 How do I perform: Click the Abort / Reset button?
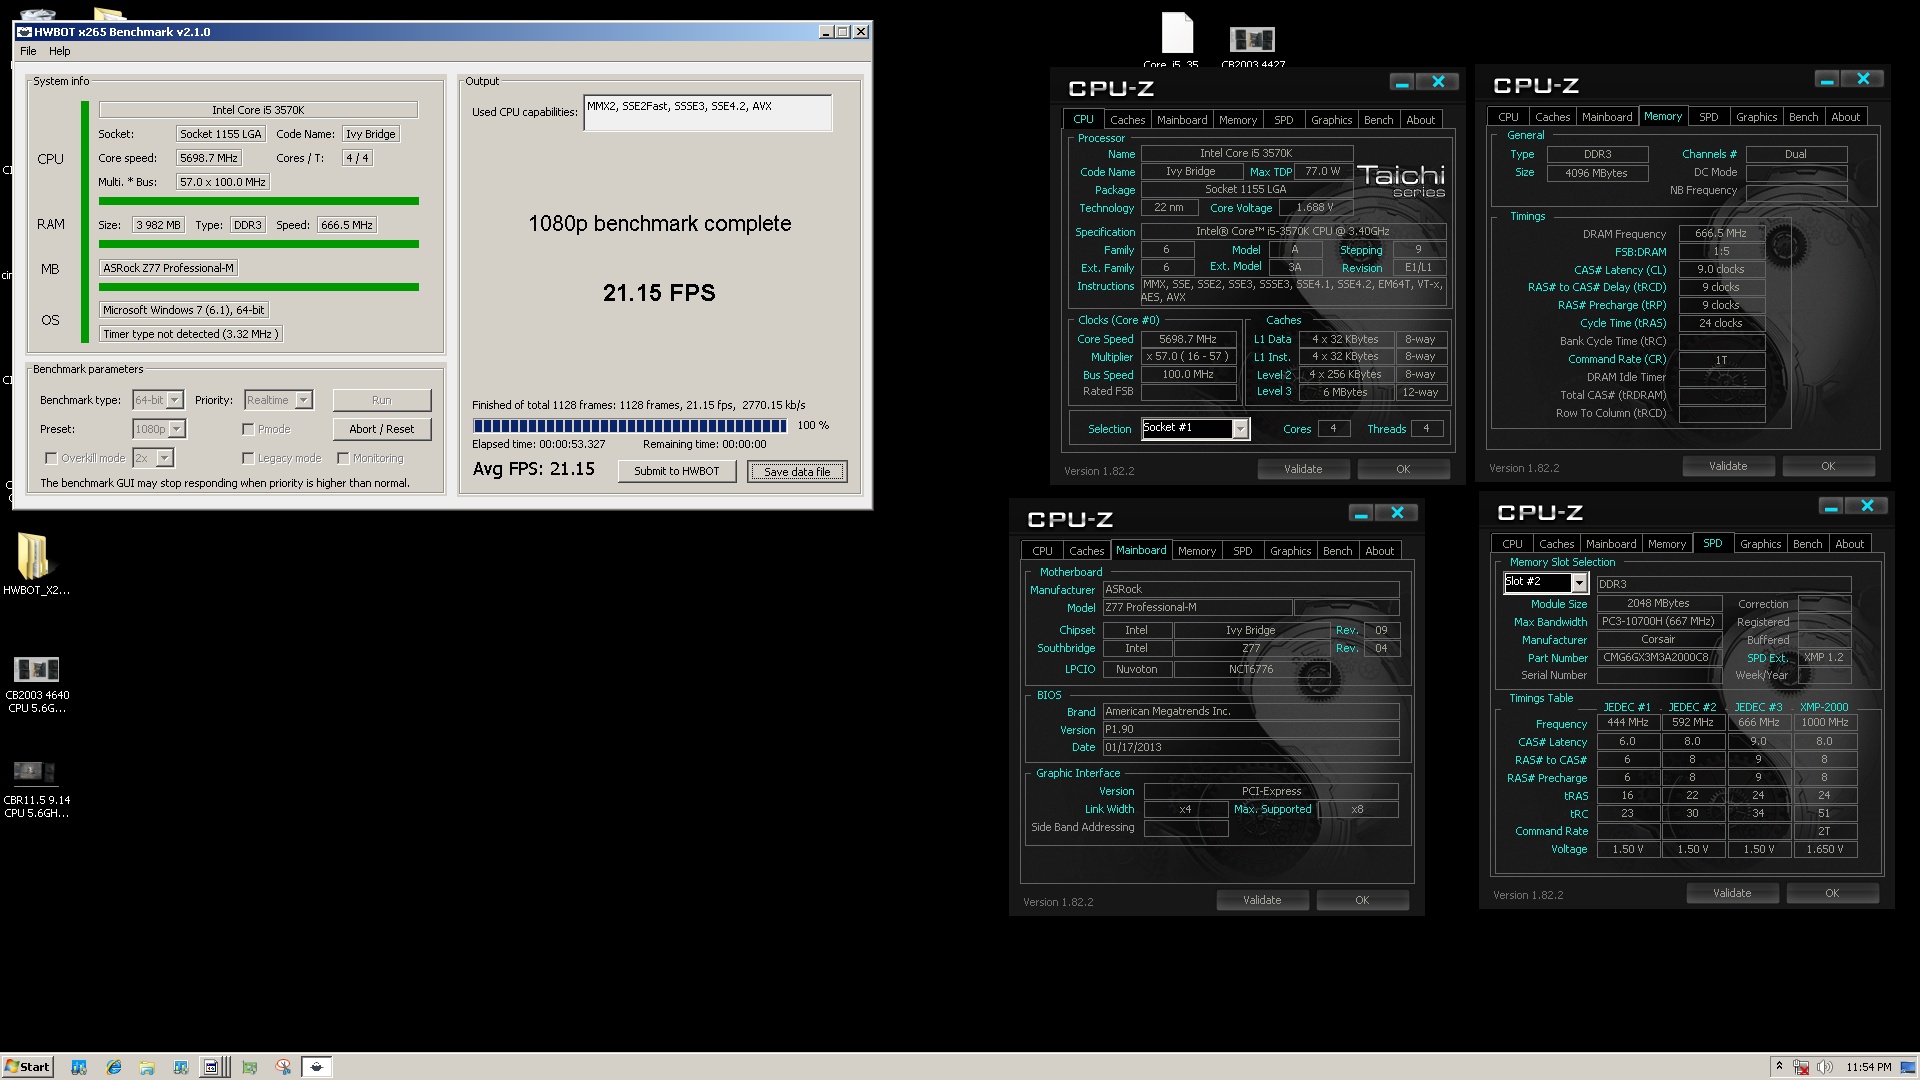point(381,429)
